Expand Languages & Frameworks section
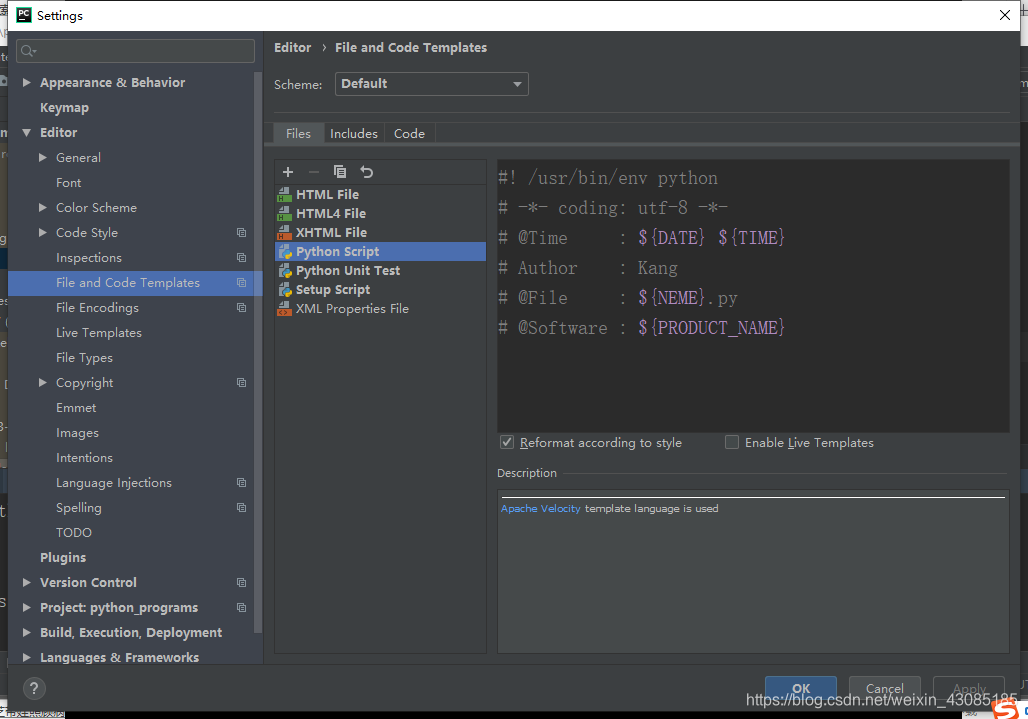Viewport: 1028px width, 719px height. (27, 657)
